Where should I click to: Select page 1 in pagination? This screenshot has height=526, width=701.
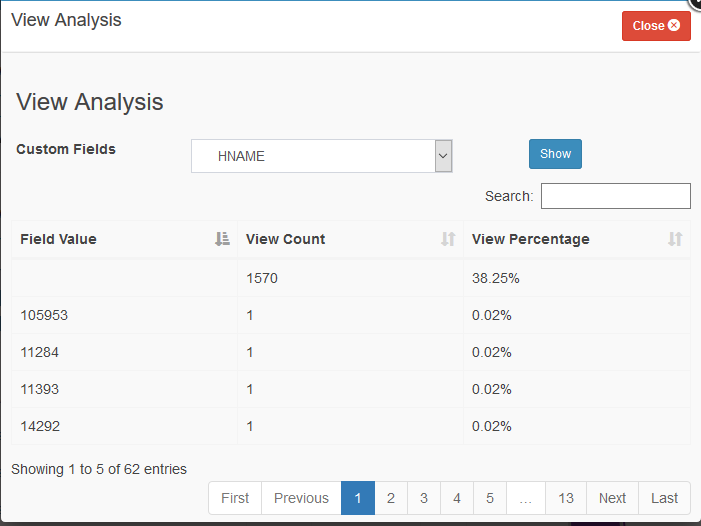(x=358, y=498)
